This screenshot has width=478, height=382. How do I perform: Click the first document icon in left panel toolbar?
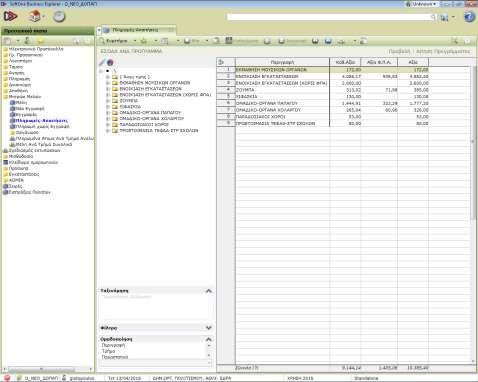click(x=7, y=41)
